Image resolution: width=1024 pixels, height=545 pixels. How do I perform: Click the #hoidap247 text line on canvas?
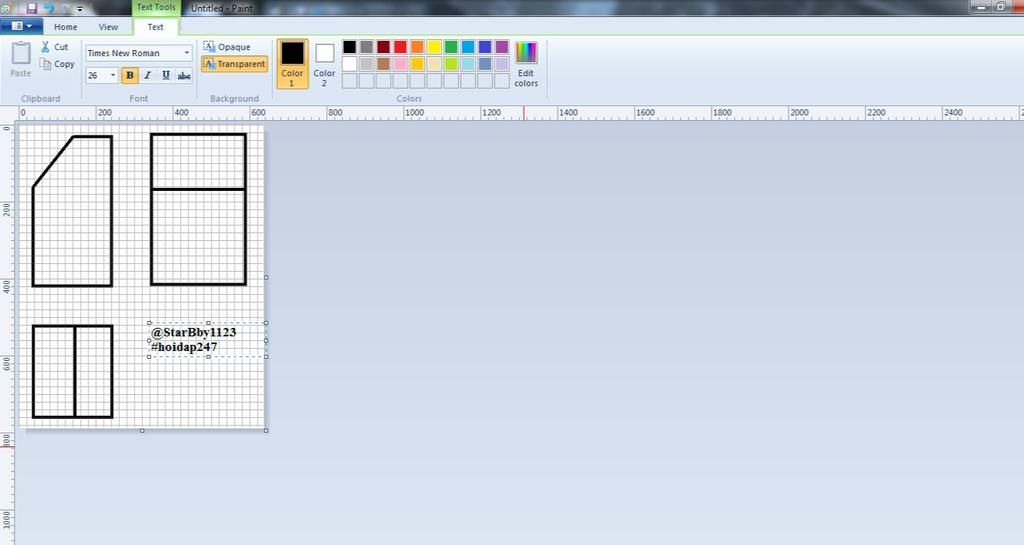[x=184, y=347]
